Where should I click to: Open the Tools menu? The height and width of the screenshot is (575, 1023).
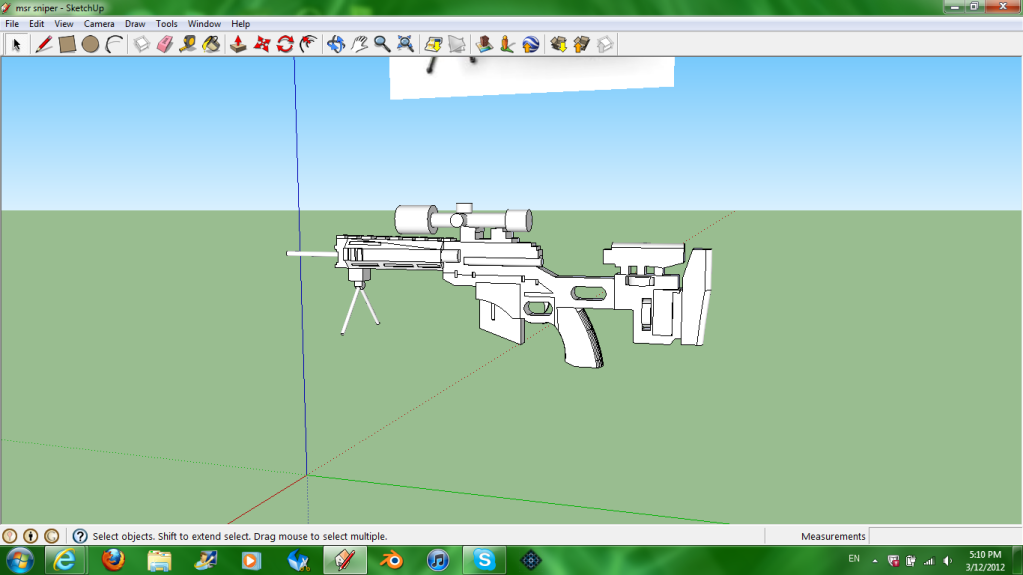[166, 23]
